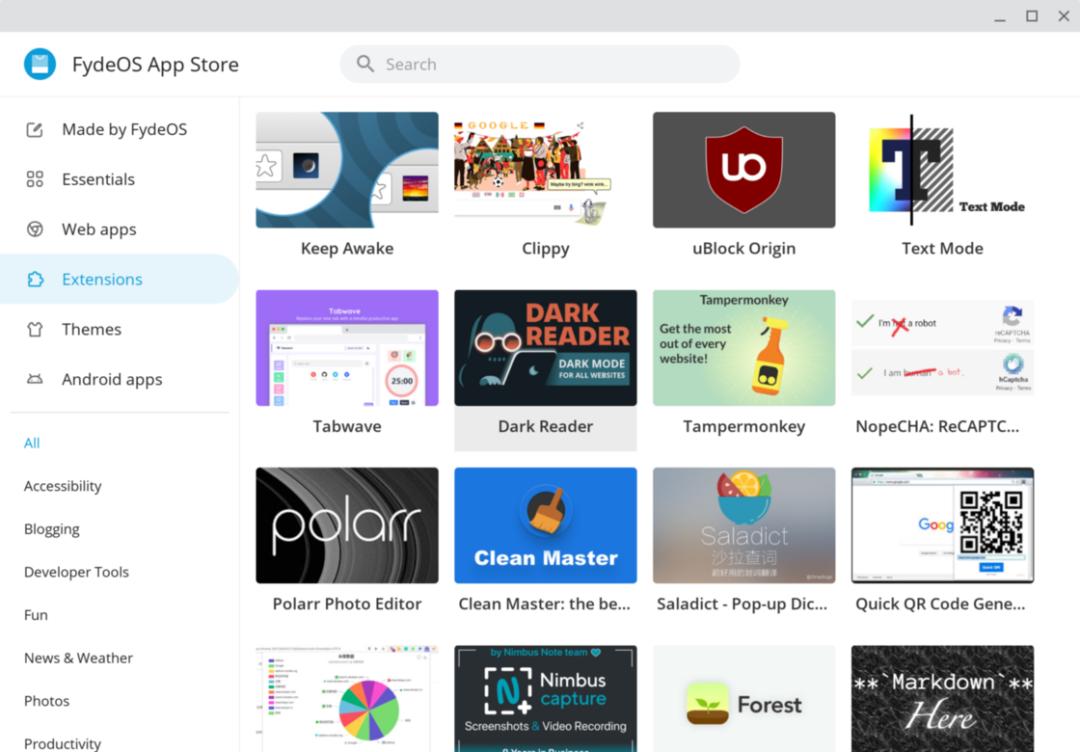Viewport: 1080px width, 752px height.
Task: Filter by the Accessibility category
Action: point(63,486)
